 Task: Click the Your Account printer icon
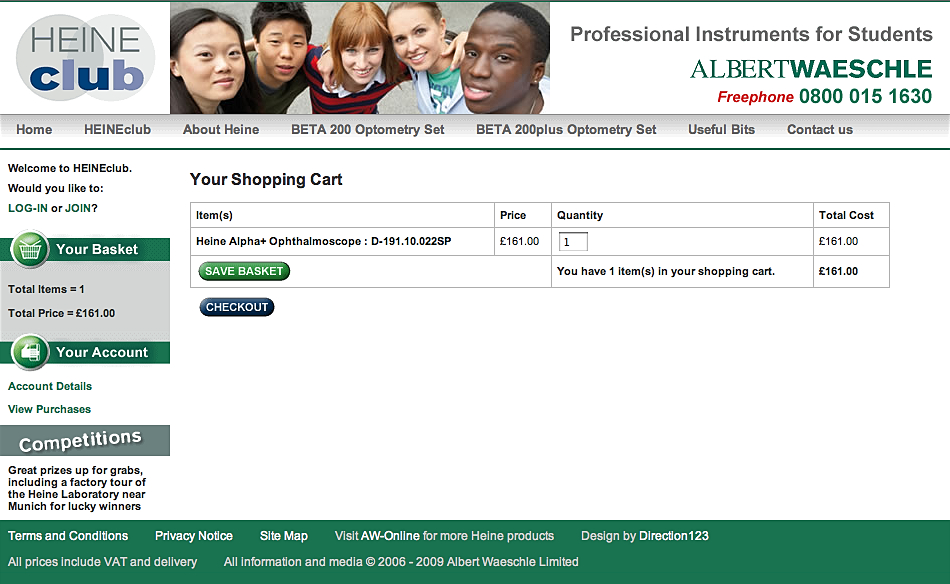30,352
